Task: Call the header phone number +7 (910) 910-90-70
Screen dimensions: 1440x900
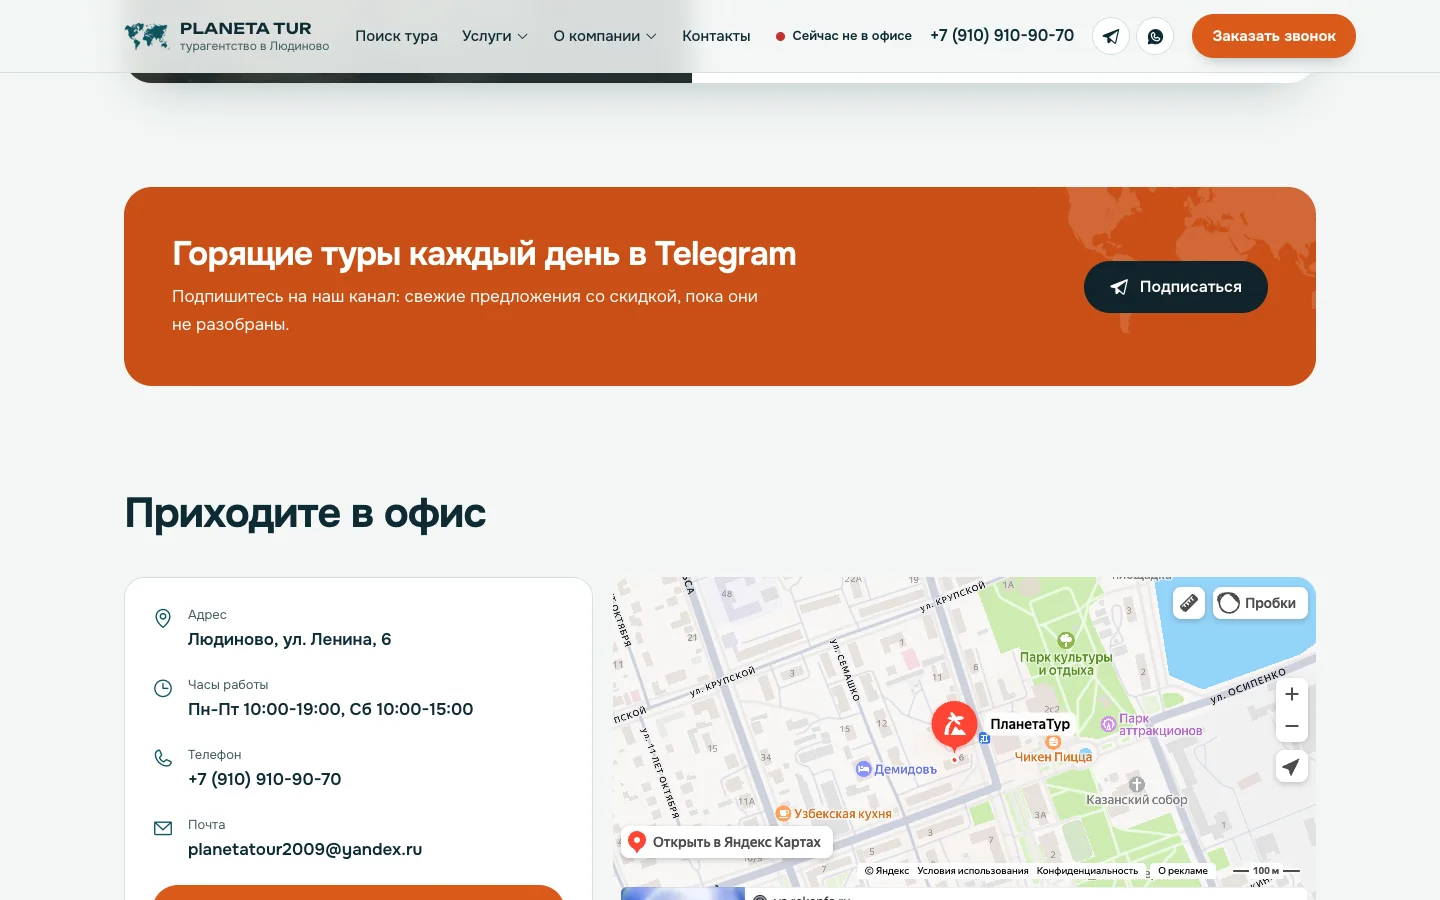Action: 1002,36
